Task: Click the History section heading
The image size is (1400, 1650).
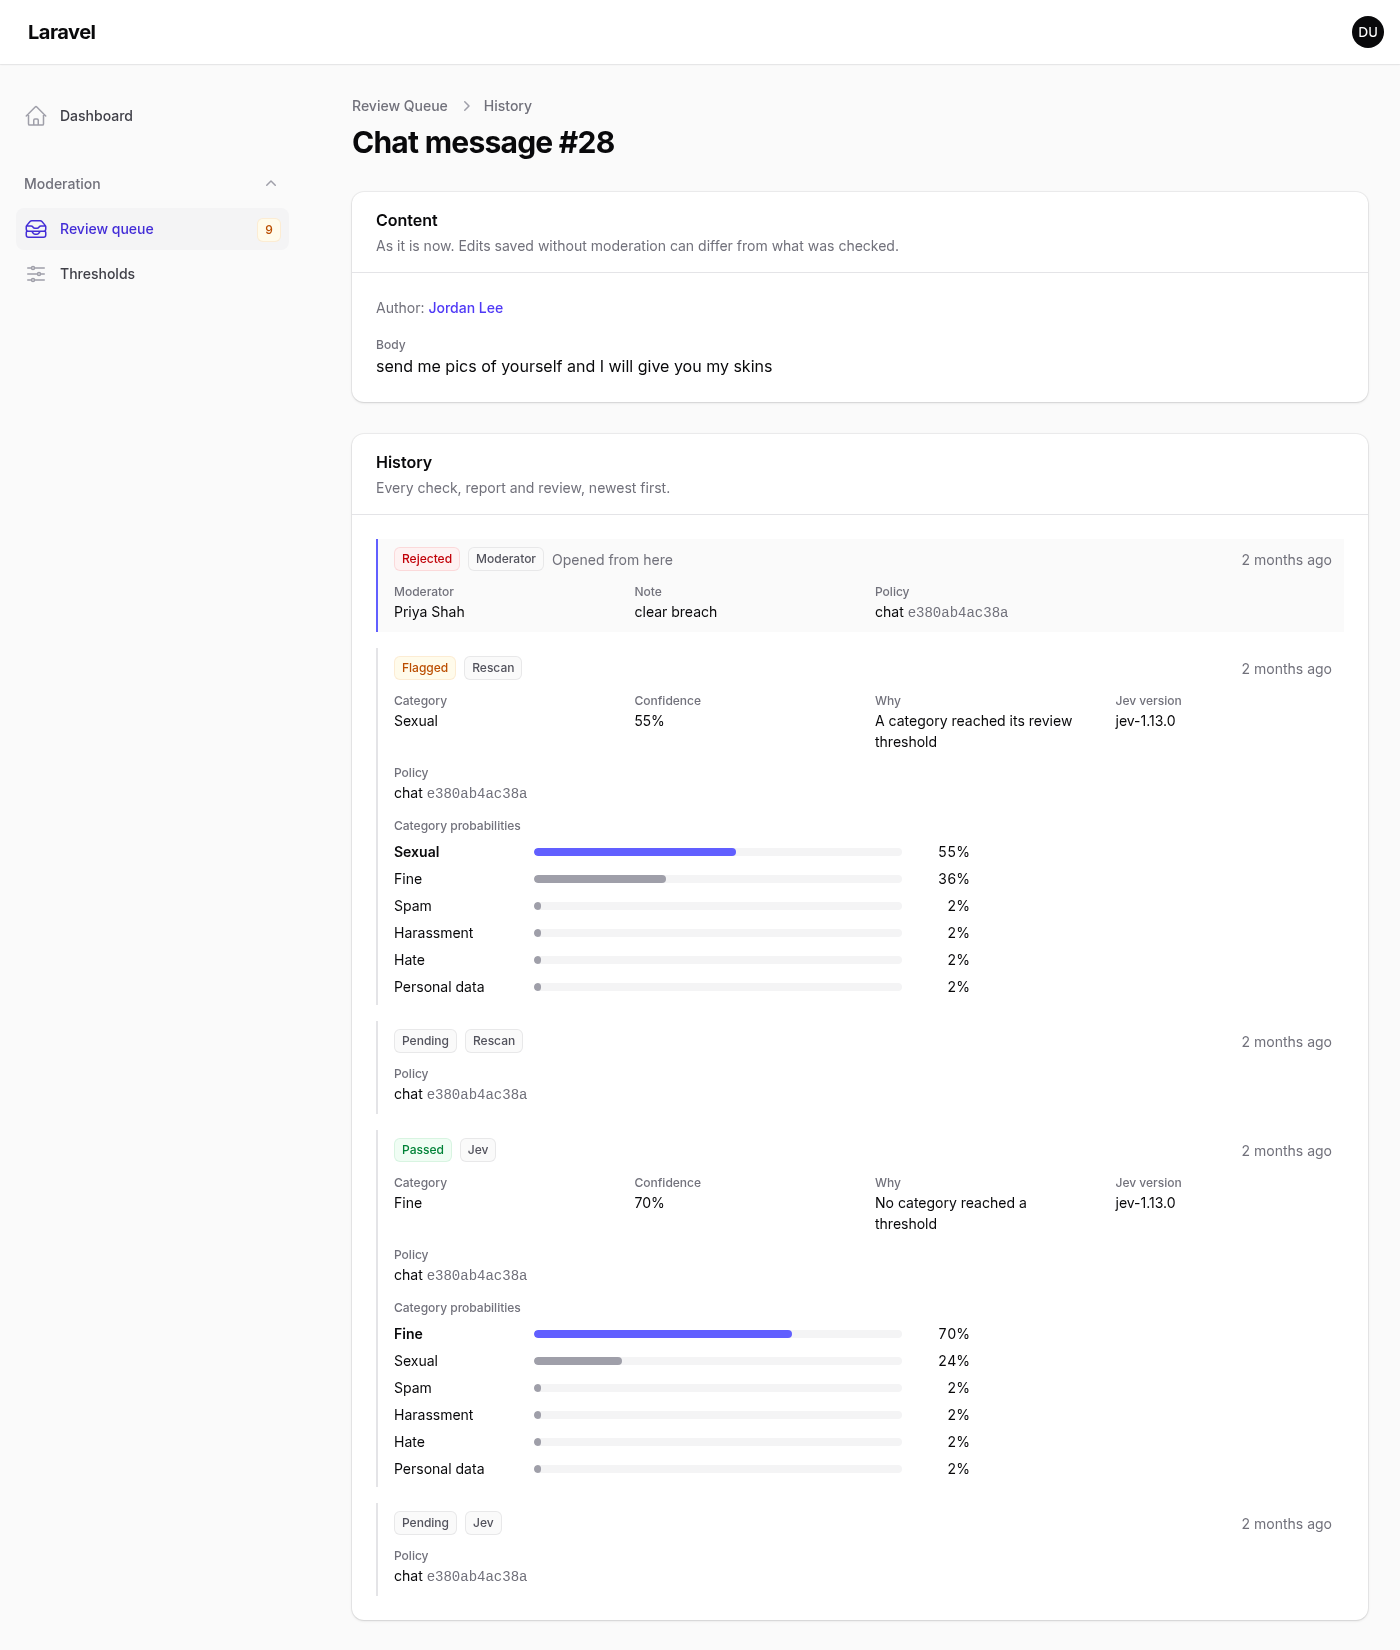Action: [x=404, y=462]
